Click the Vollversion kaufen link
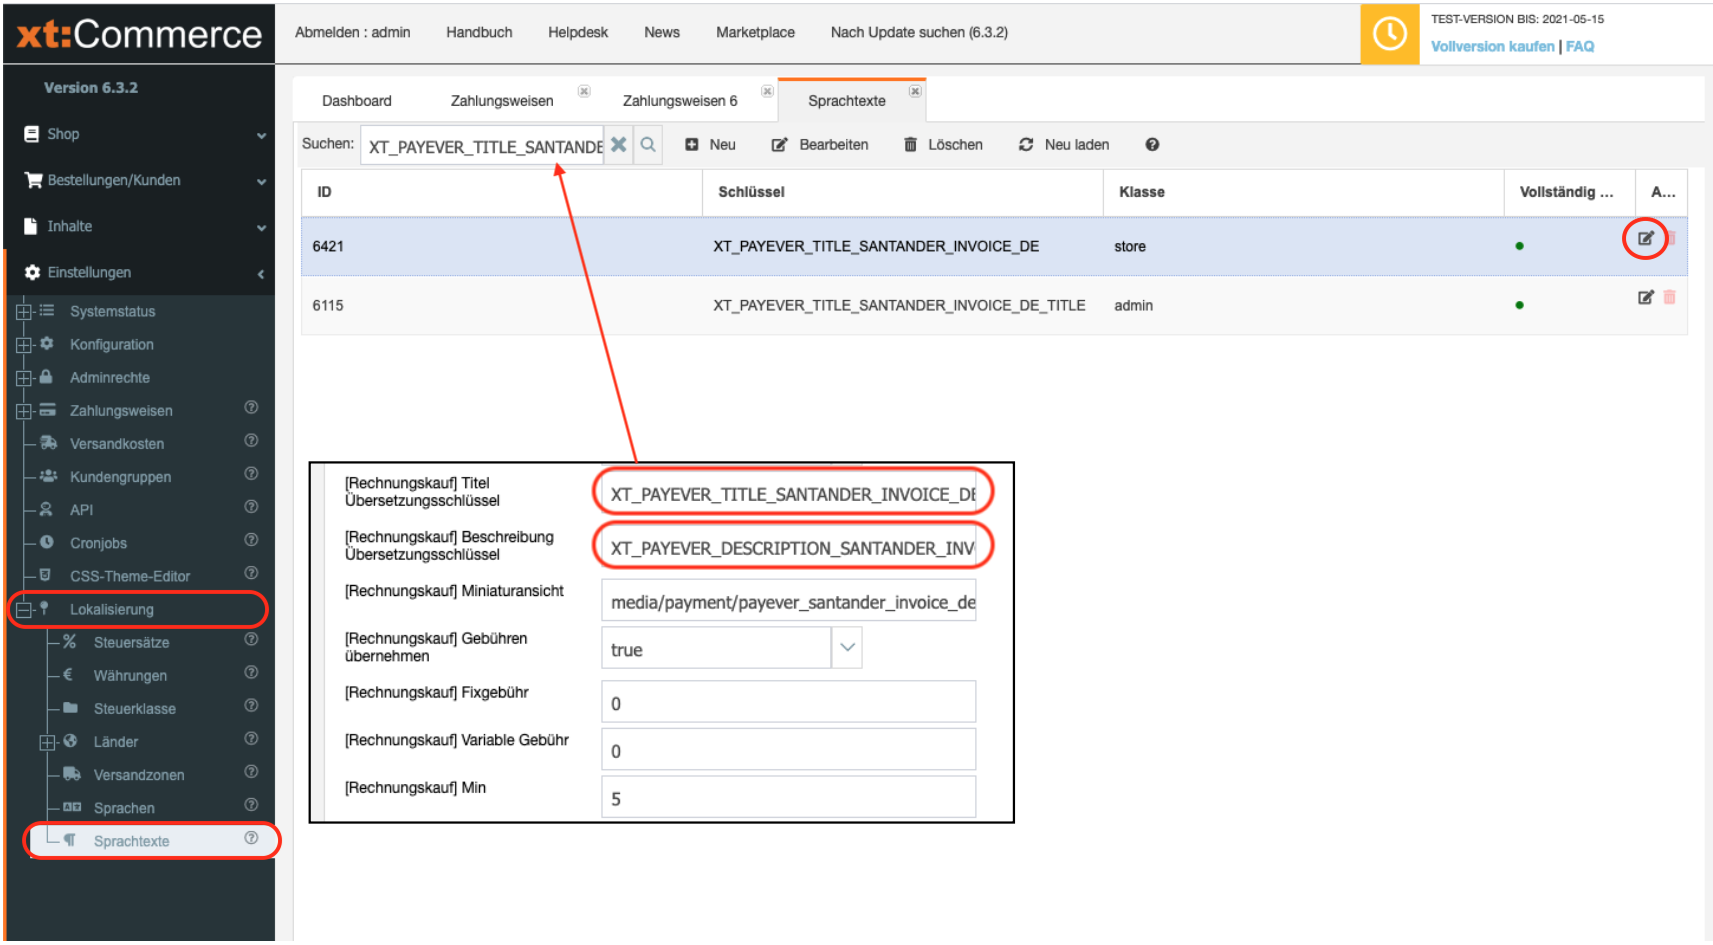 click(1492, 47)
